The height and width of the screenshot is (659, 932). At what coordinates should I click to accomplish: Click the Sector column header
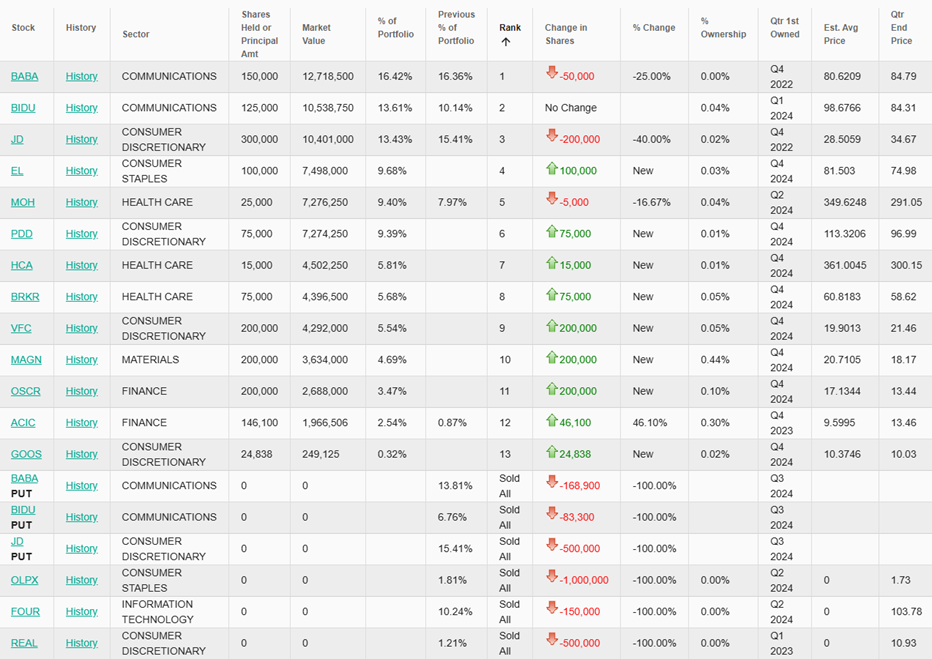(x=136, y=34)
